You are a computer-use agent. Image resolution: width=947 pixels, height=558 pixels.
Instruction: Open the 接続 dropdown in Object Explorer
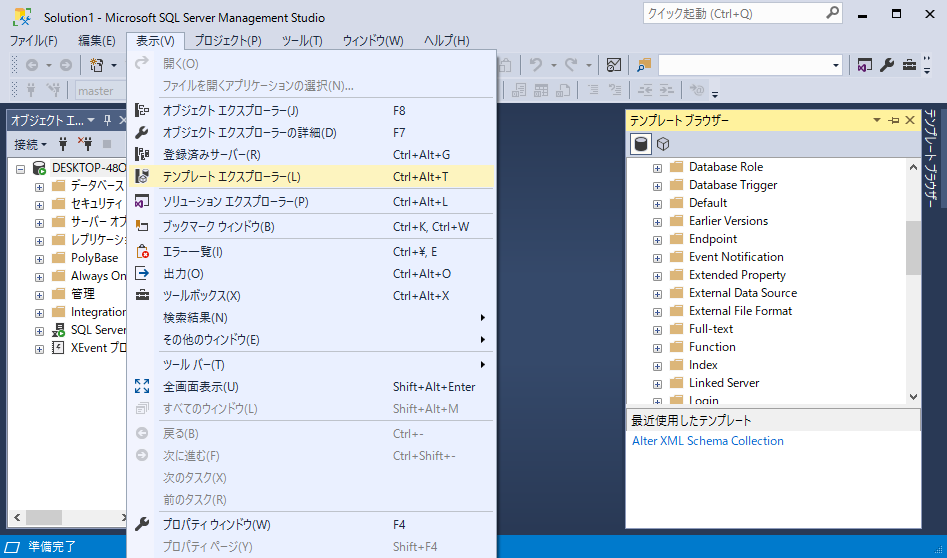pyautogui.click(x=31, y=144)
